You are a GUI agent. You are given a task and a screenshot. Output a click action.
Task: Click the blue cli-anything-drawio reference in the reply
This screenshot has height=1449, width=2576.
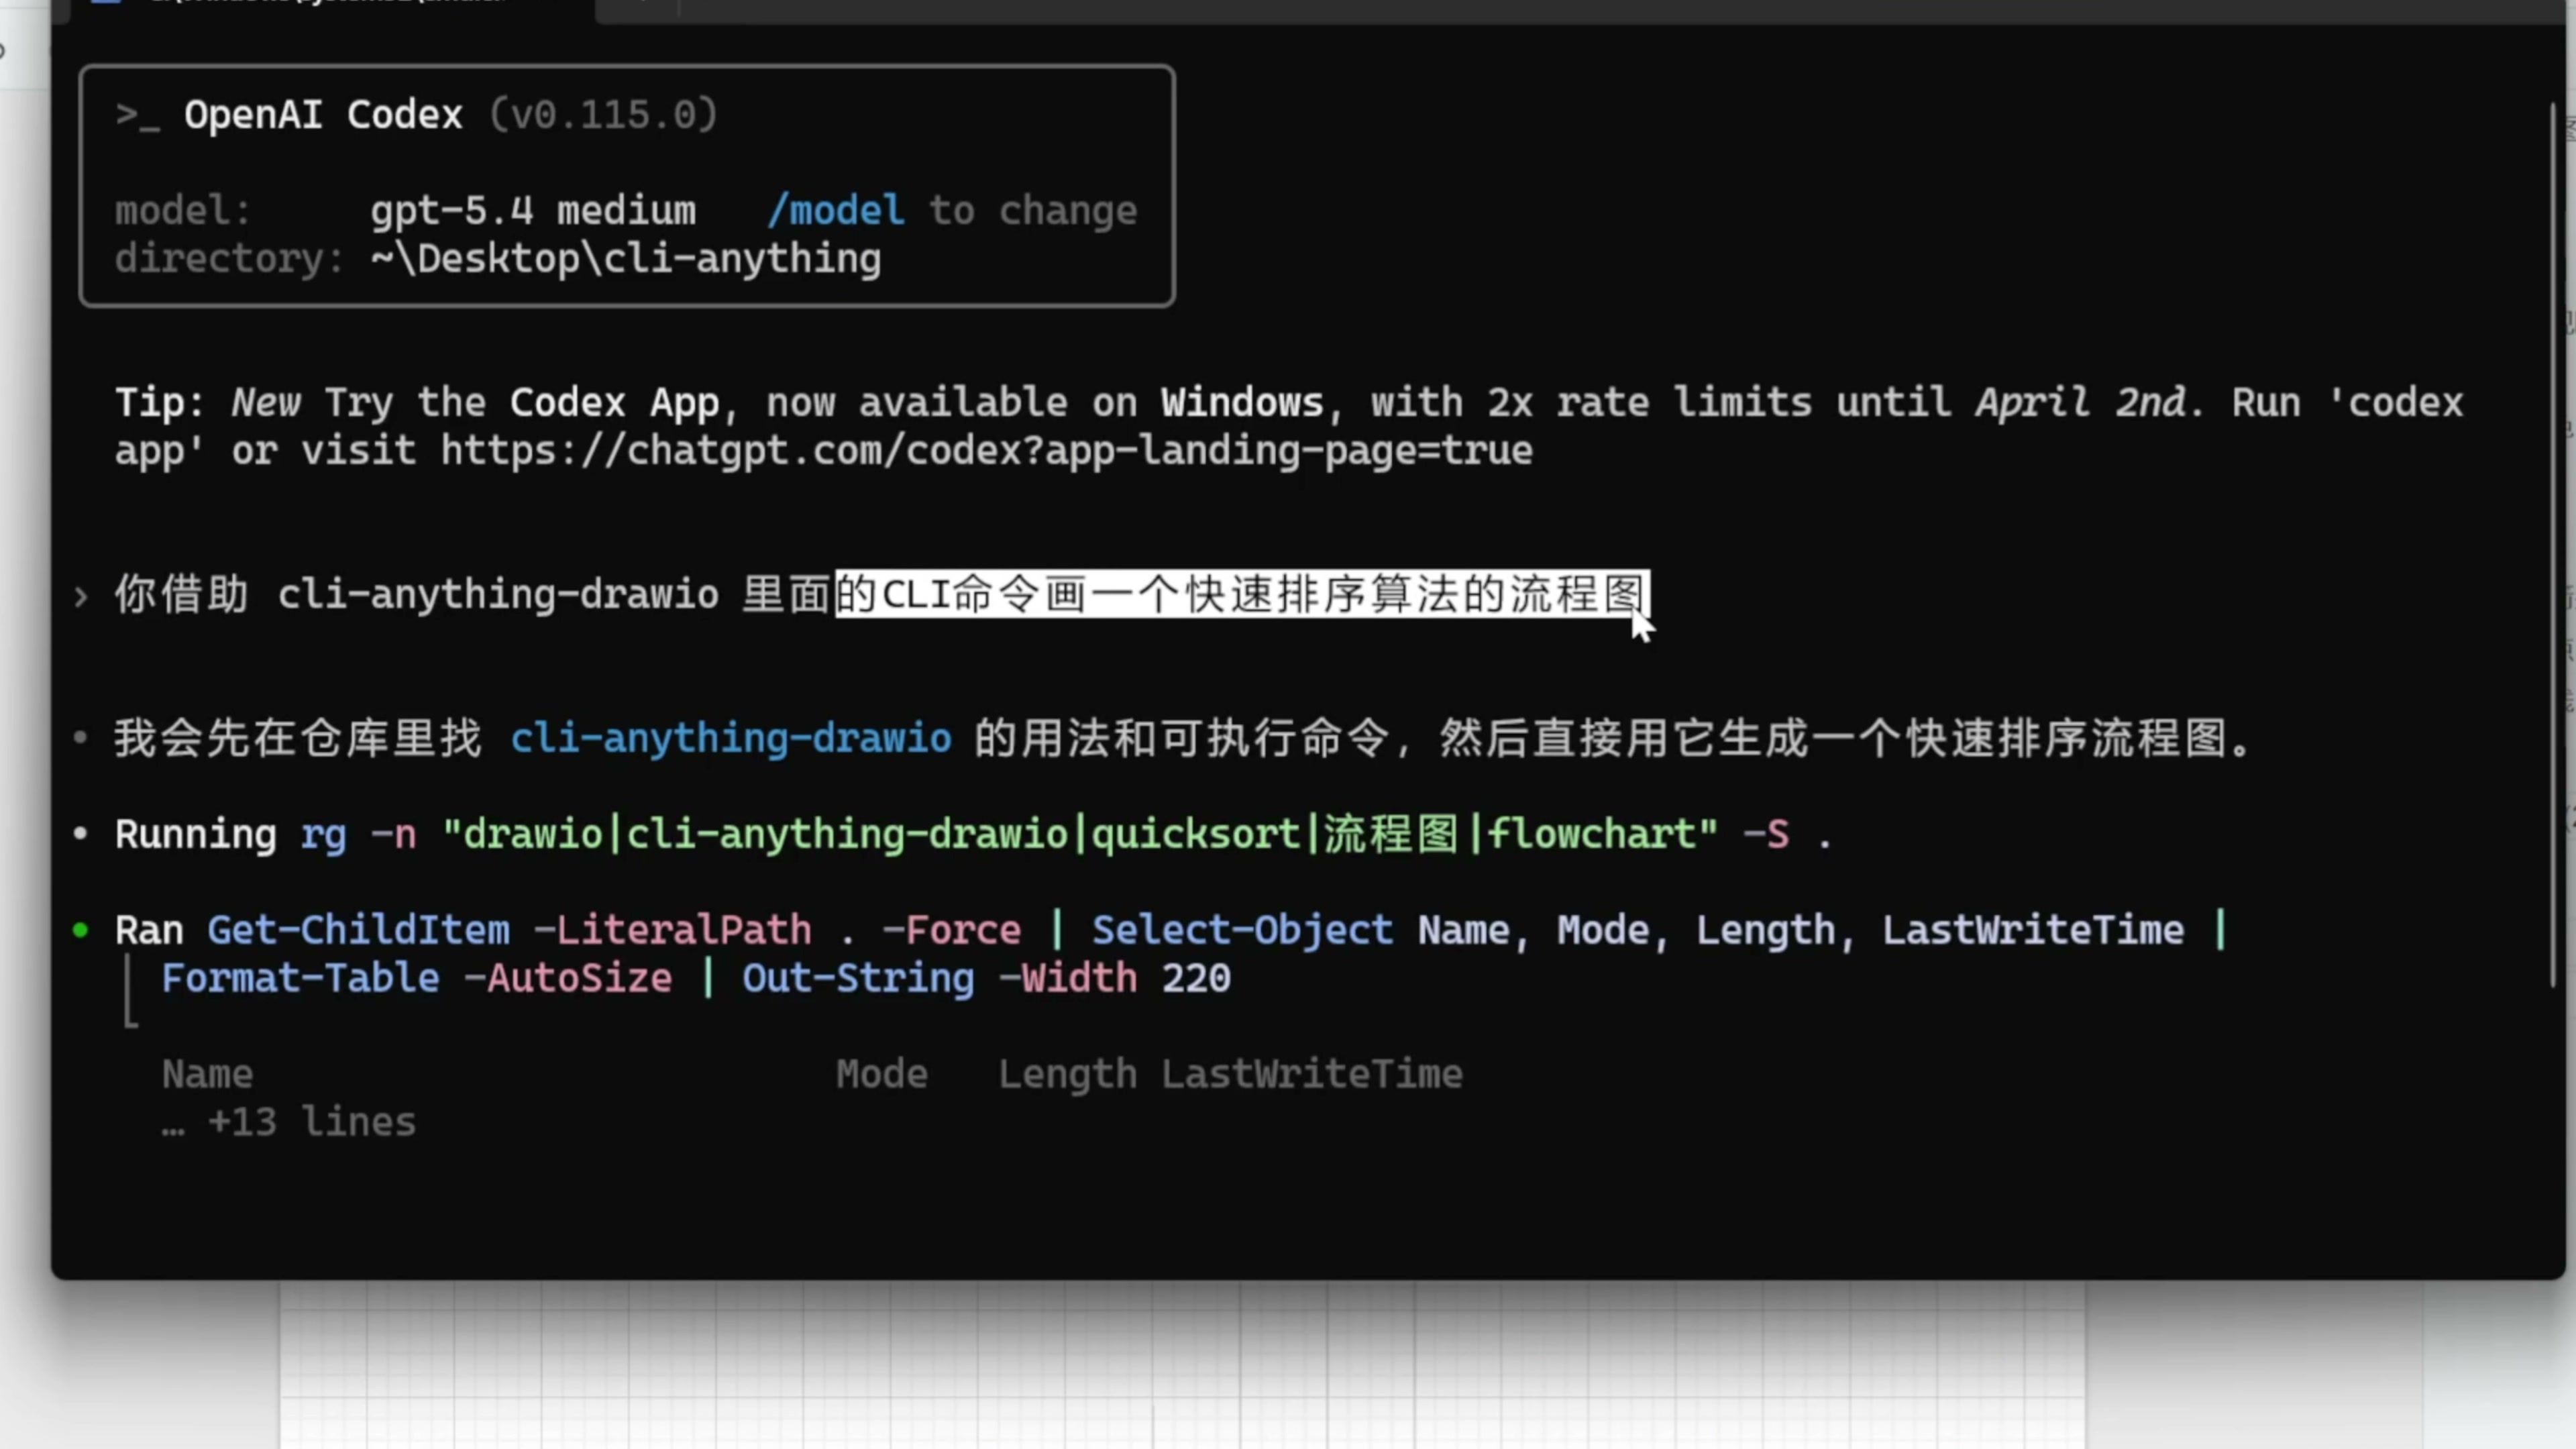[x=731, y=739]
